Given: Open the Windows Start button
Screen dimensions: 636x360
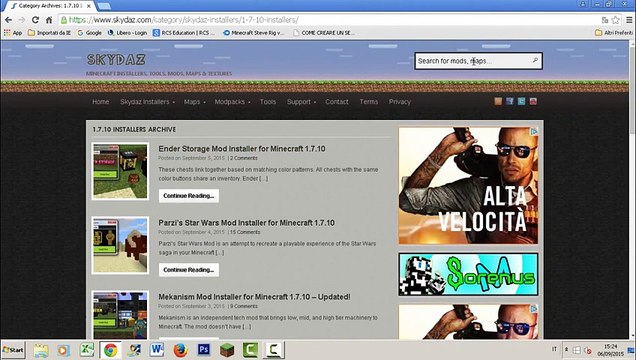Looking at the screenshot, I should tap(13, 350).
